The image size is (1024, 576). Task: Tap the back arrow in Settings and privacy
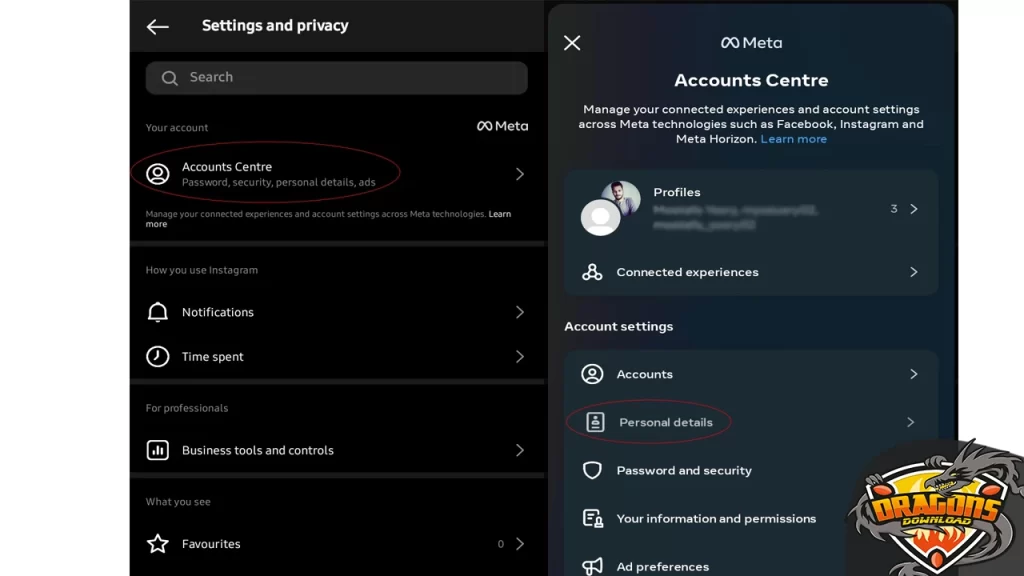point(158,27)
